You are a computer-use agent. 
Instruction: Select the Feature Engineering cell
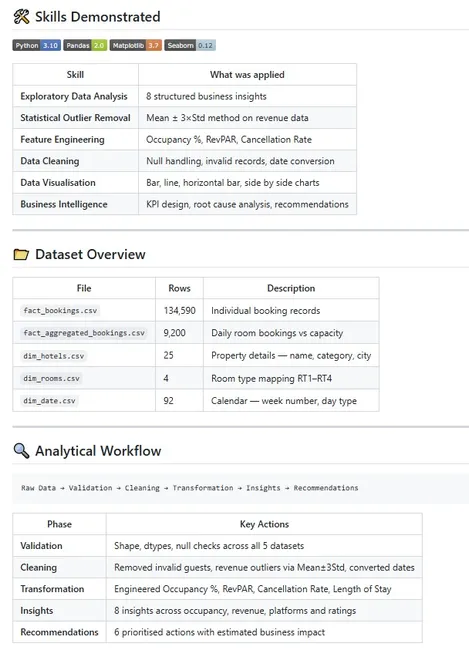pyautogui.click(x=75, y=139)
